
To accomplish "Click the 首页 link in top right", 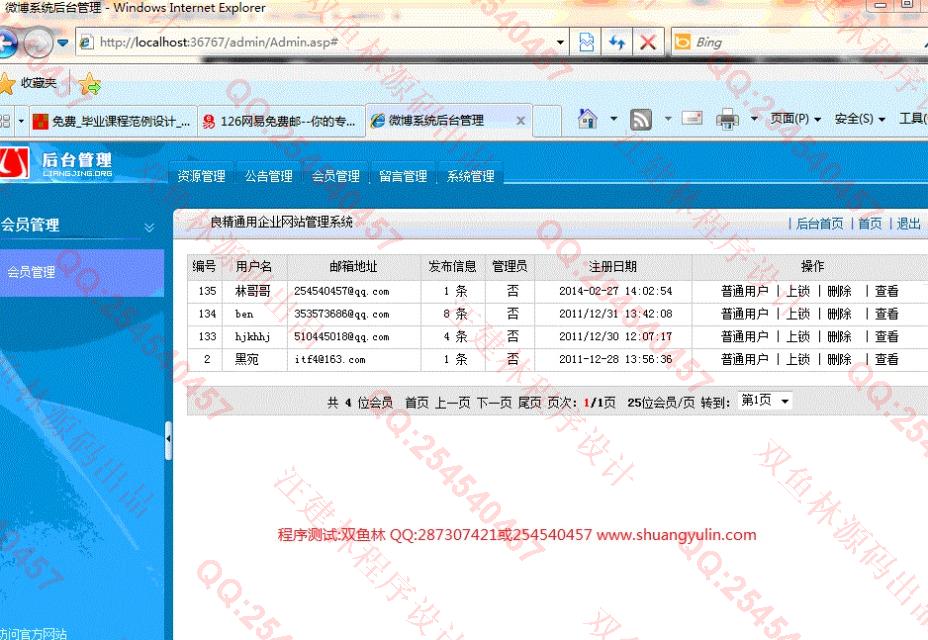I will (870, 224).
